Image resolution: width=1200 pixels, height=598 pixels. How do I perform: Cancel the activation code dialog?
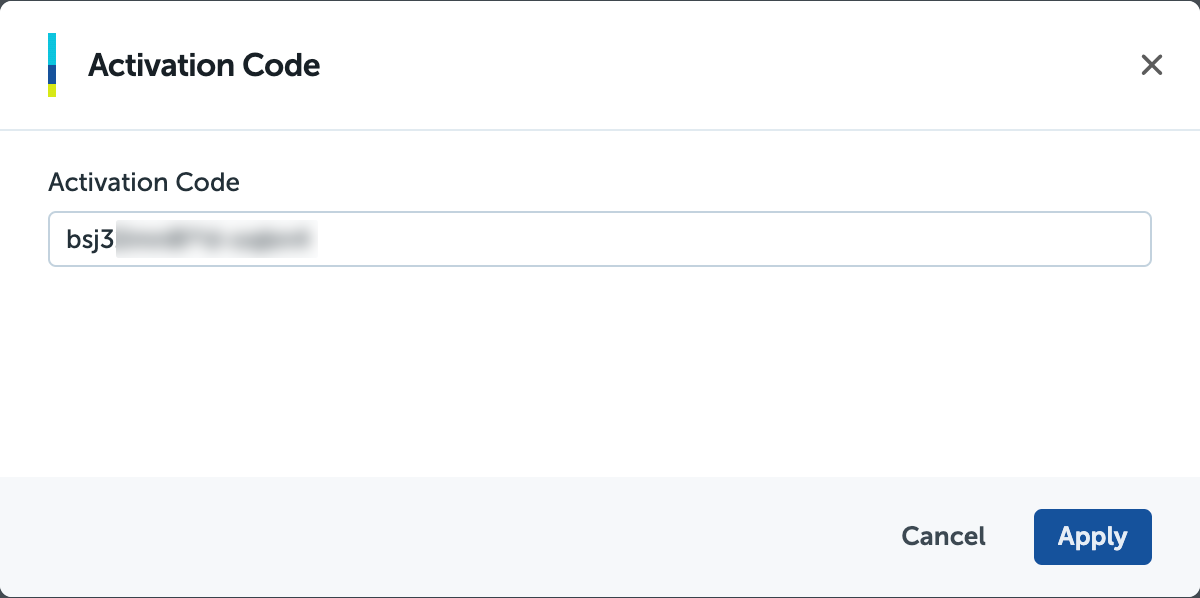[943, 537]
